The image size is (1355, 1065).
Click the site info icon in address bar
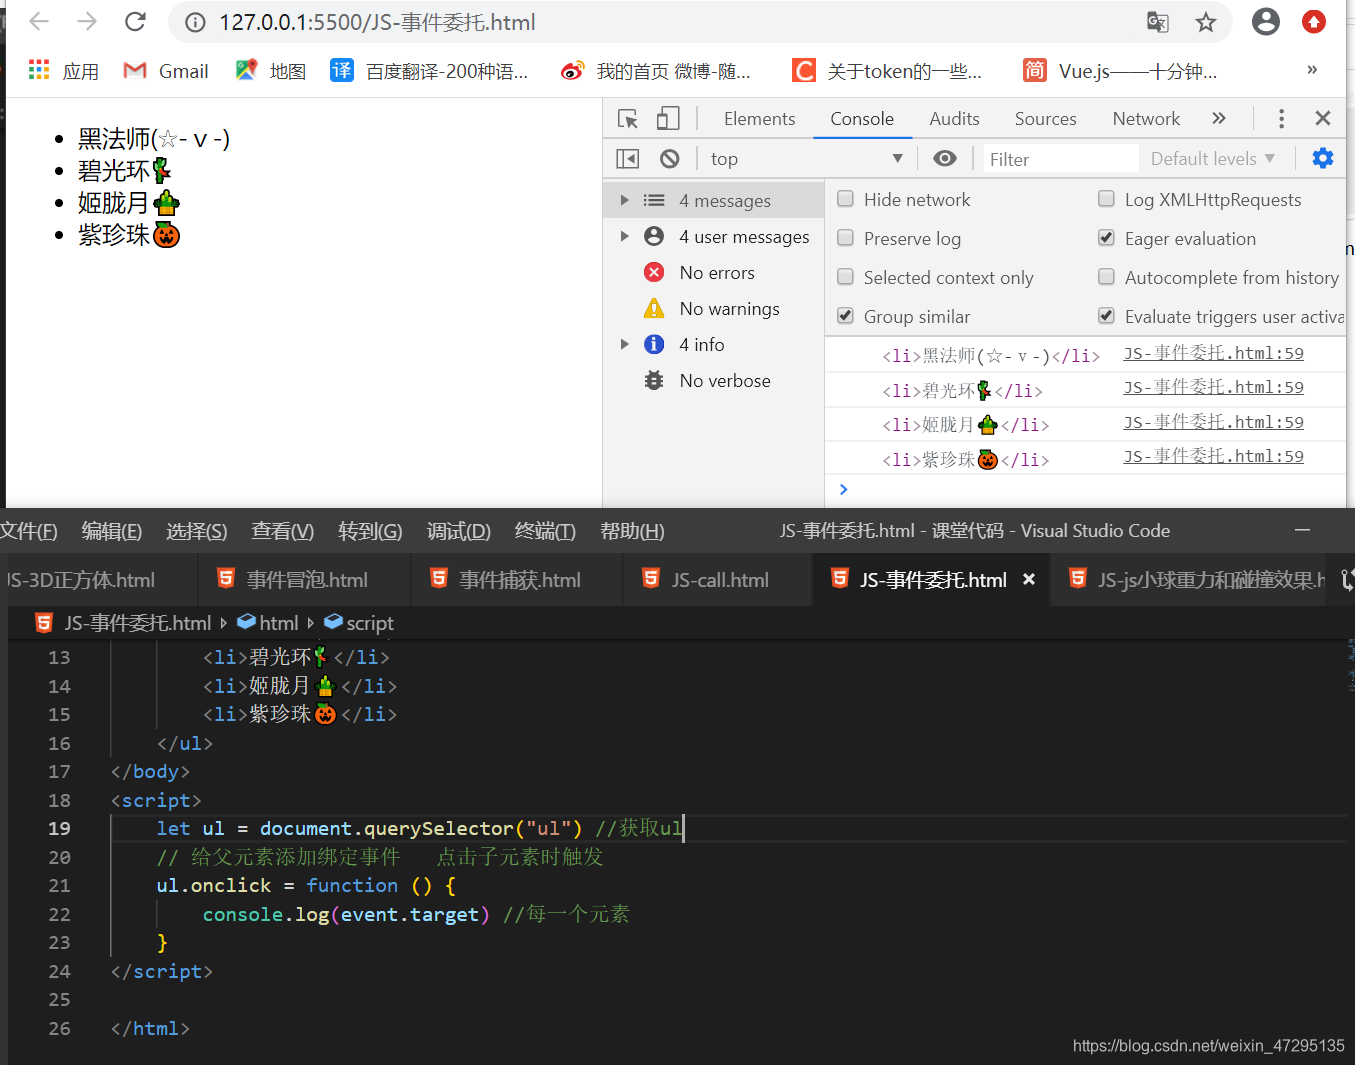[196, 22]
